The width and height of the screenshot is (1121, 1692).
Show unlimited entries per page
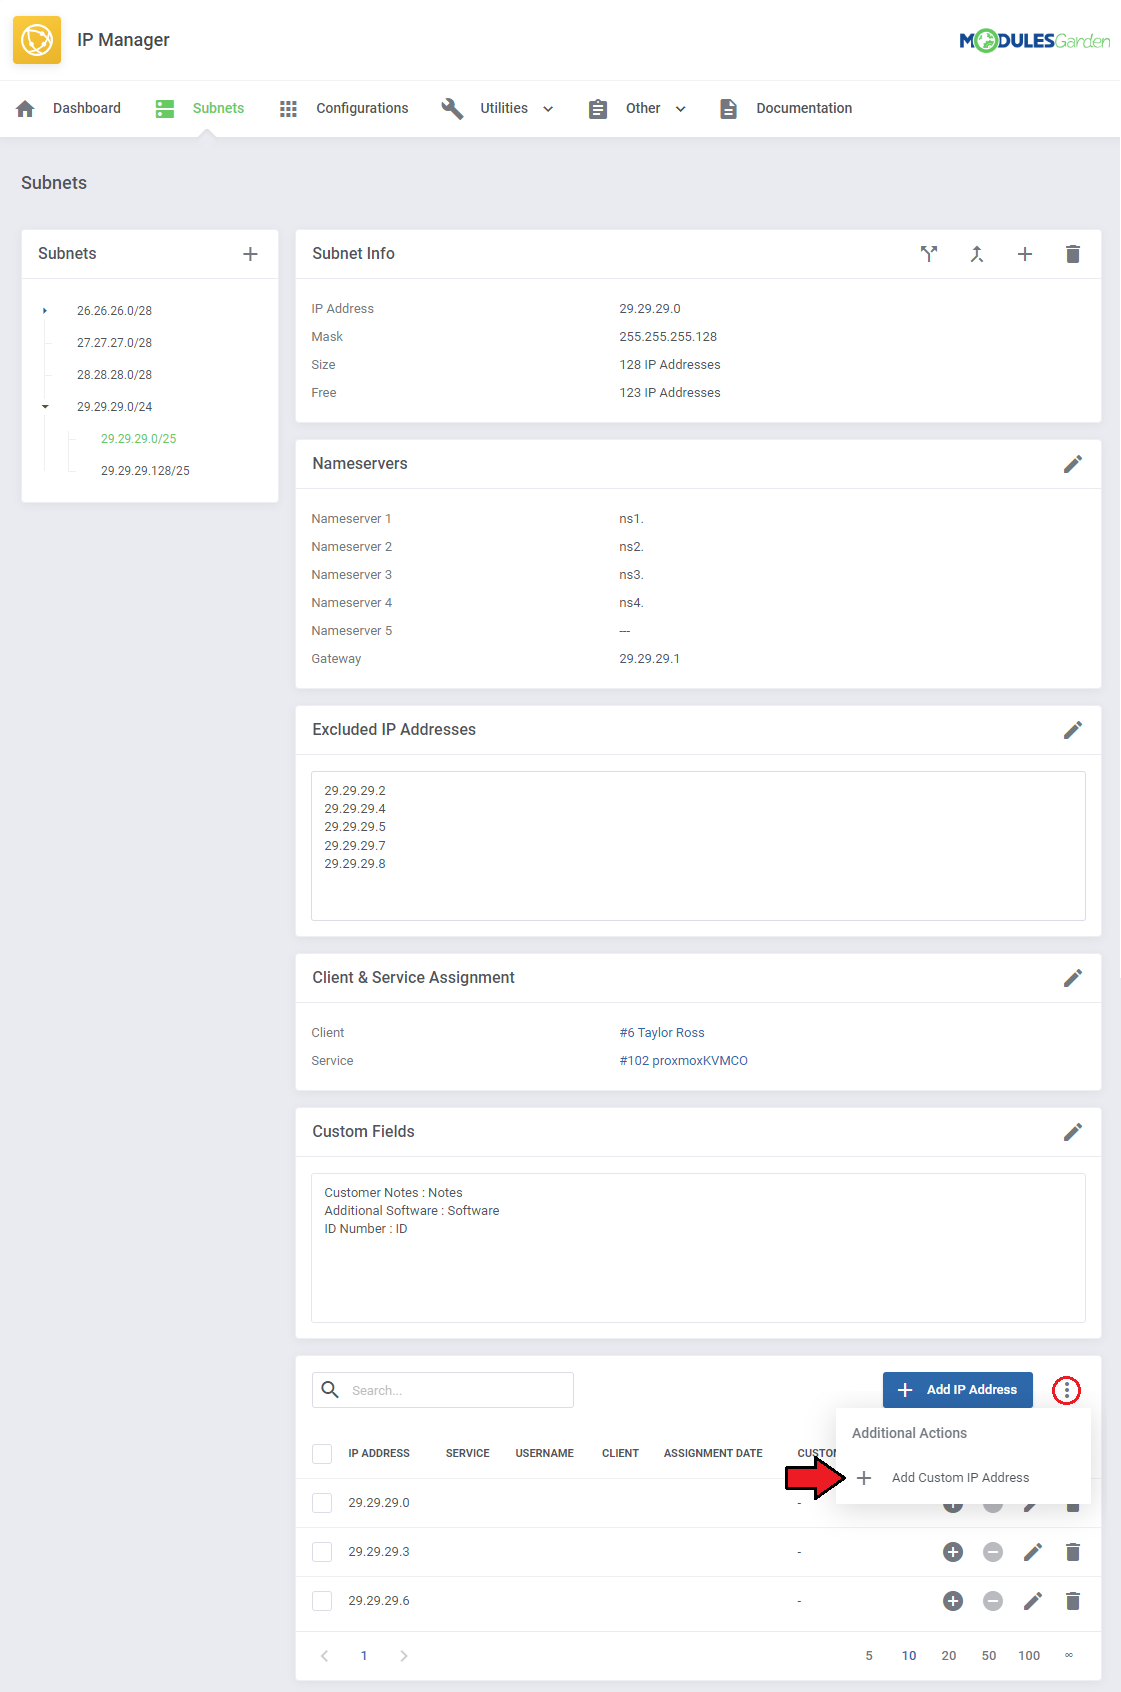(1069, 1656)
